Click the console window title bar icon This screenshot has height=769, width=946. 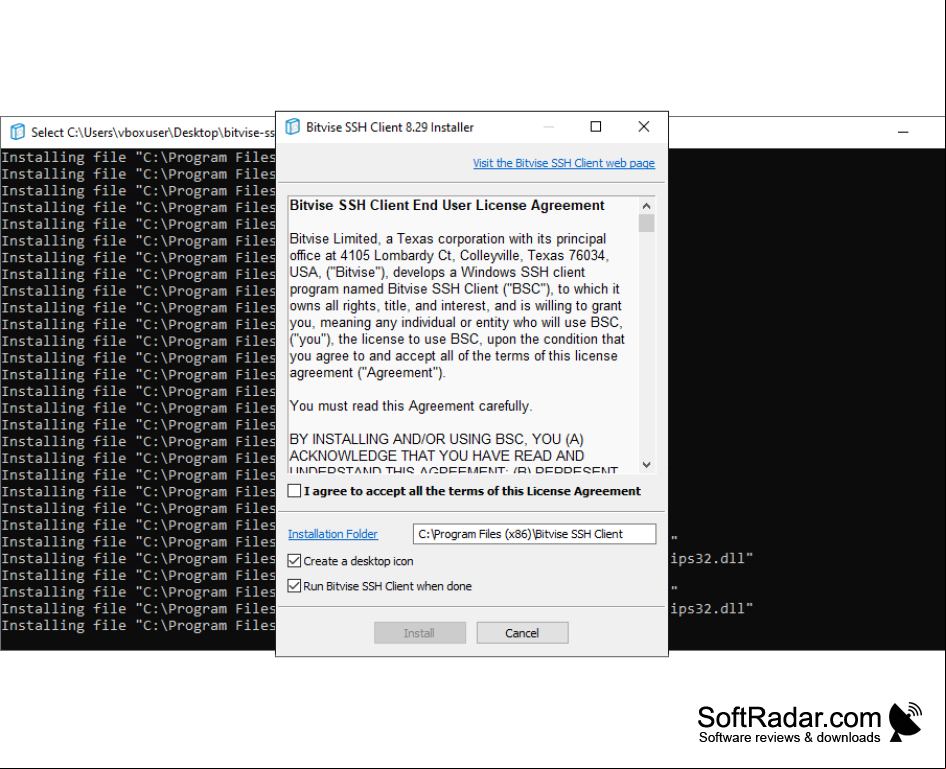point(17,131)
